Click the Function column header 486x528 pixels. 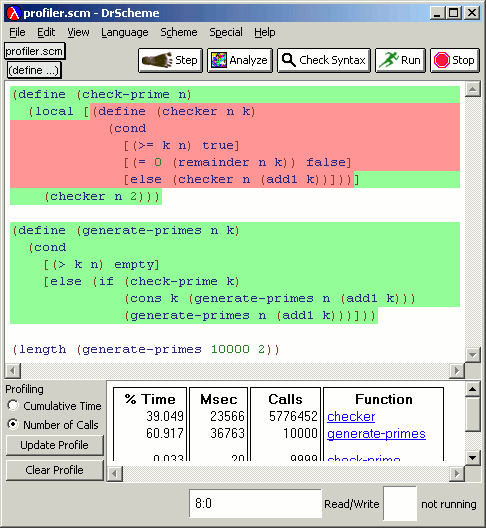click(x=384, y=399)
